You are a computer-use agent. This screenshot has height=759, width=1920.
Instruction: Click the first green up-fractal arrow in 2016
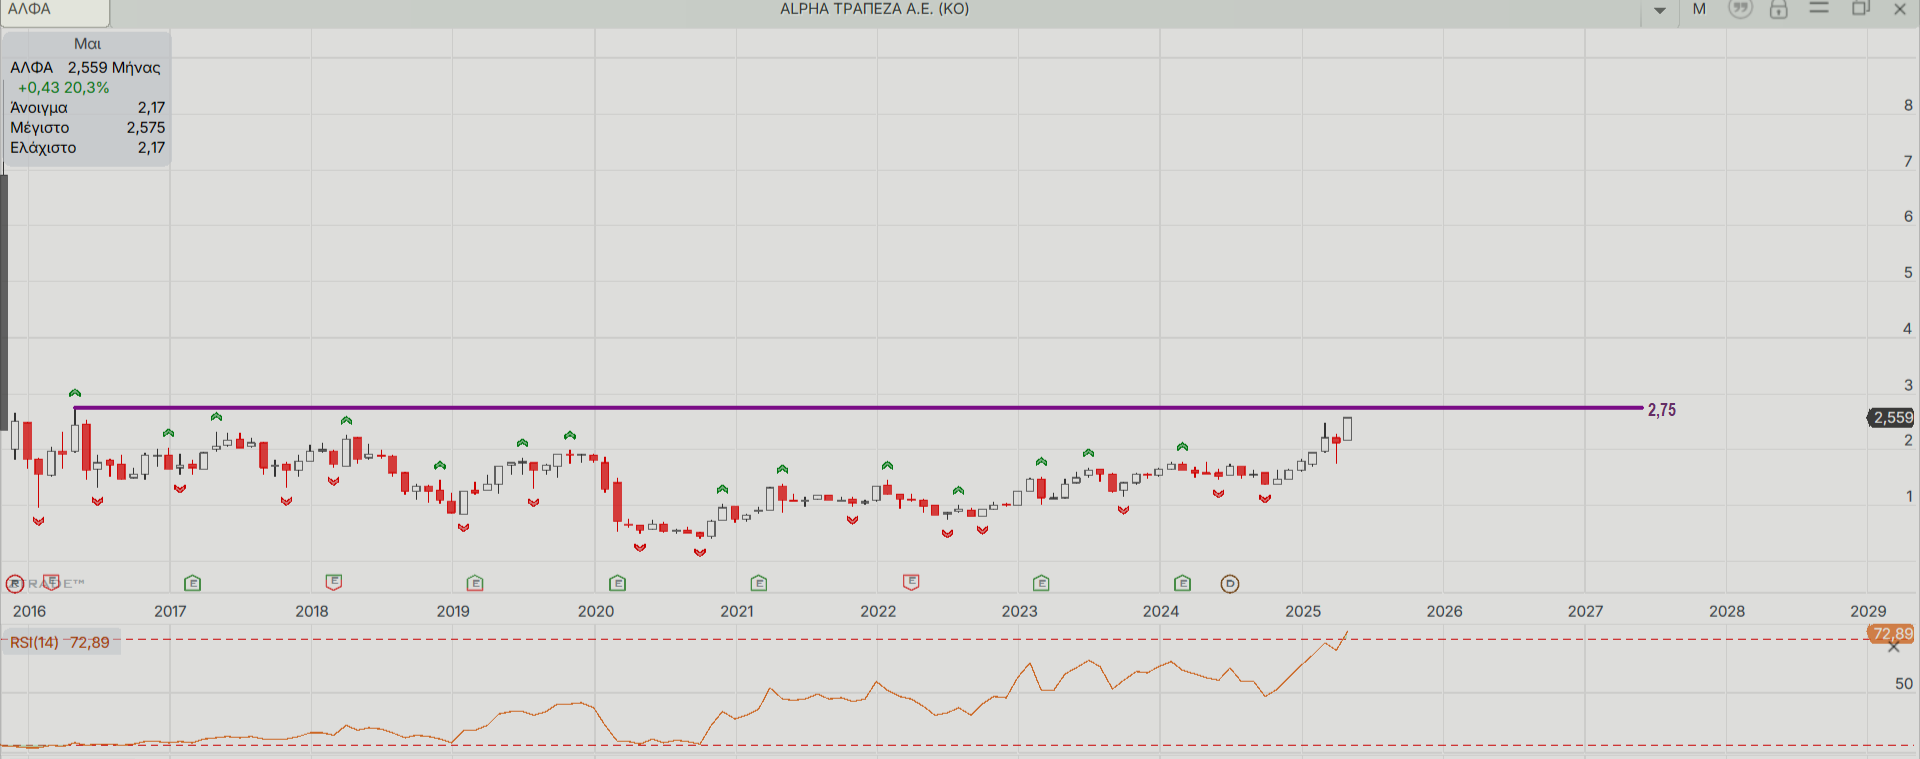coord(75,393)
